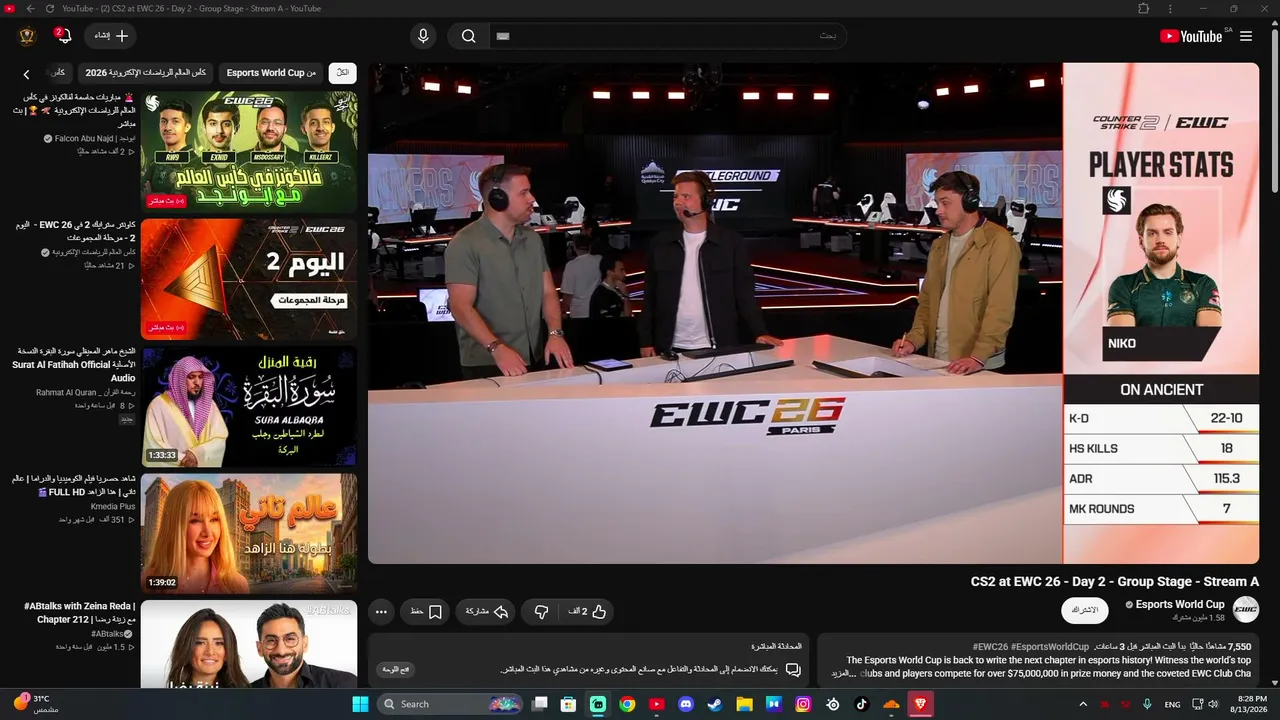Screen dimensions: 1280x720
Task: Dislike the video with thumbs down
Action: coord(541,611)
